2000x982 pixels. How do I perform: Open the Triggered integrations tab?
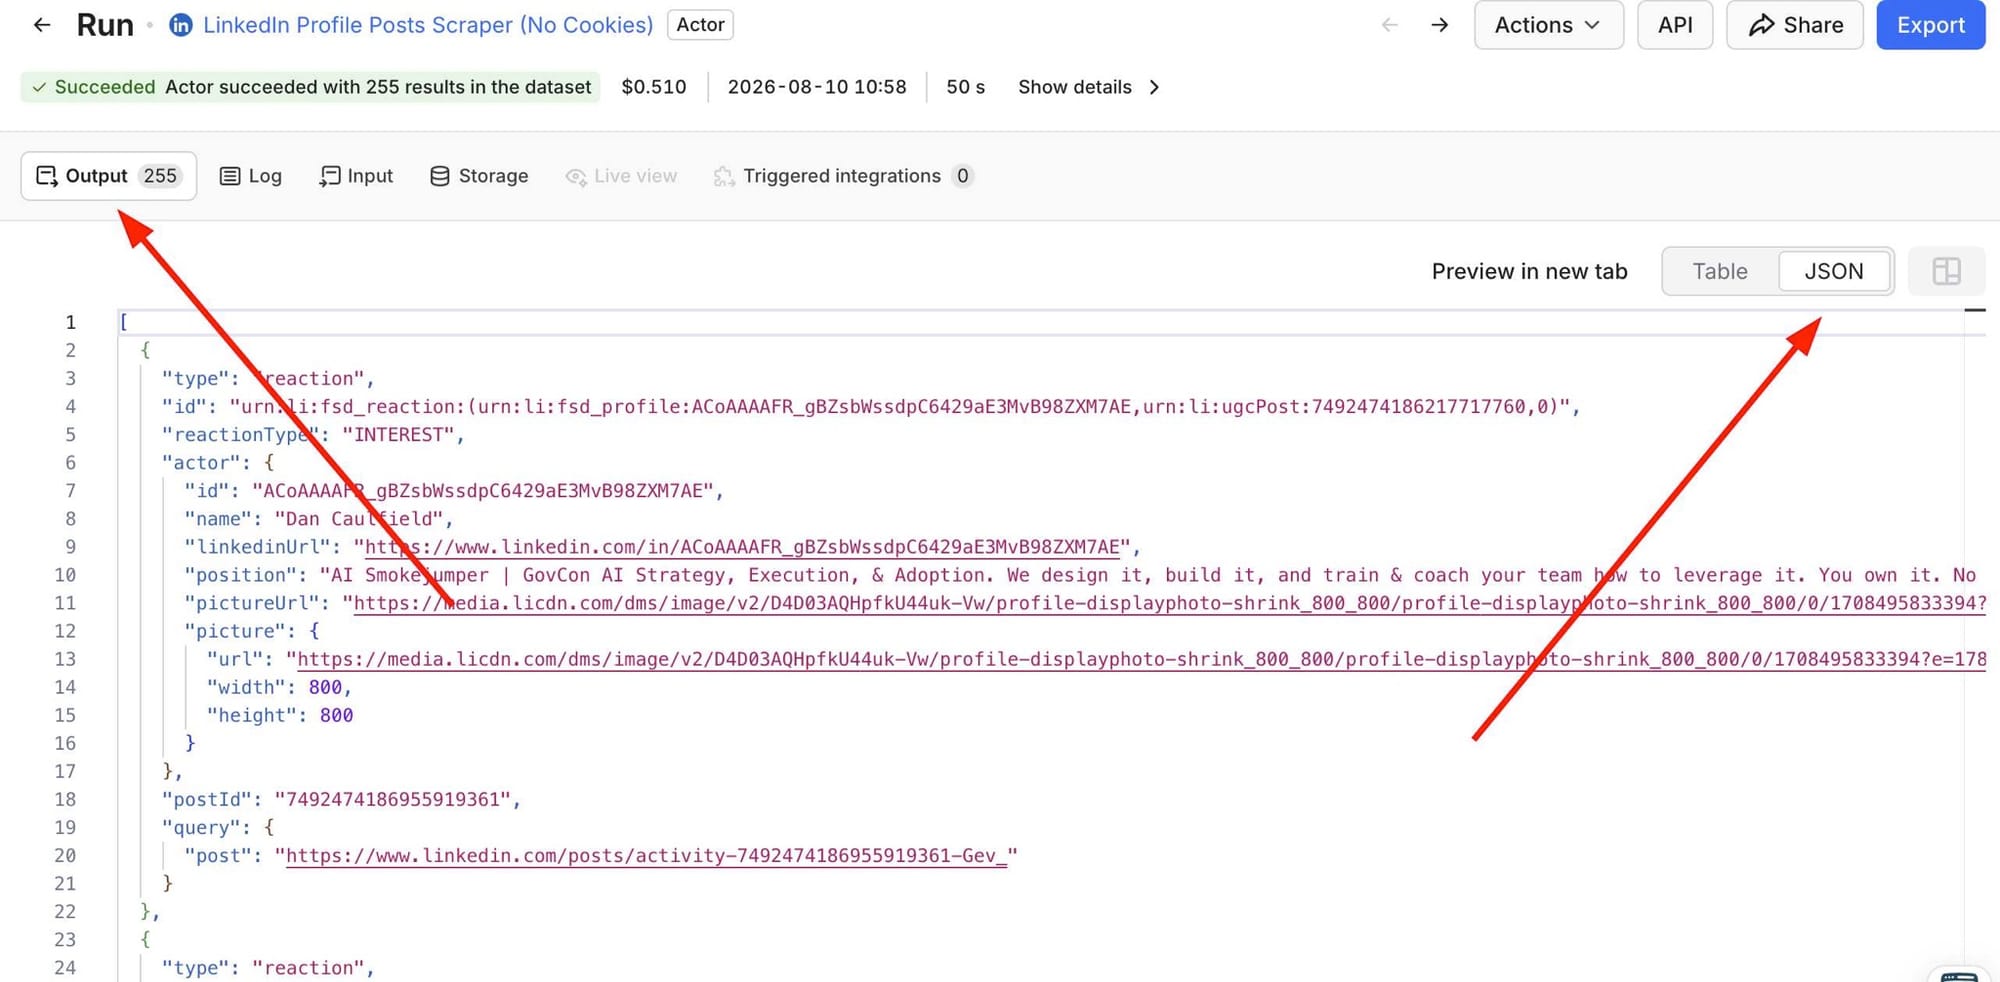pyautogui.click(x=843, y=176)
